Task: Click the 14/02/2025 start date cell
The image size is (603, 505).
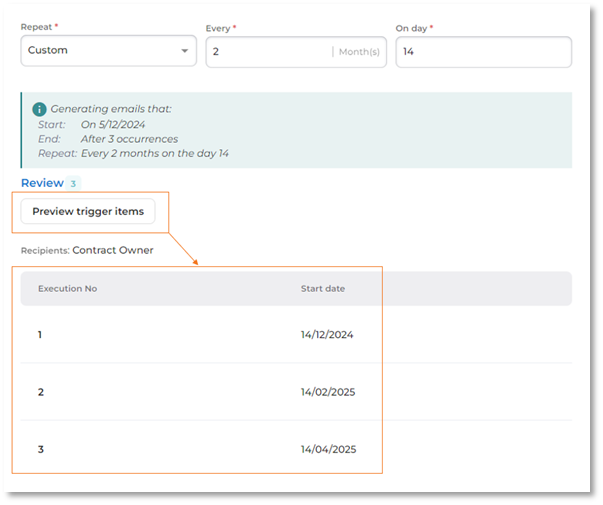Action: (328, 392)
